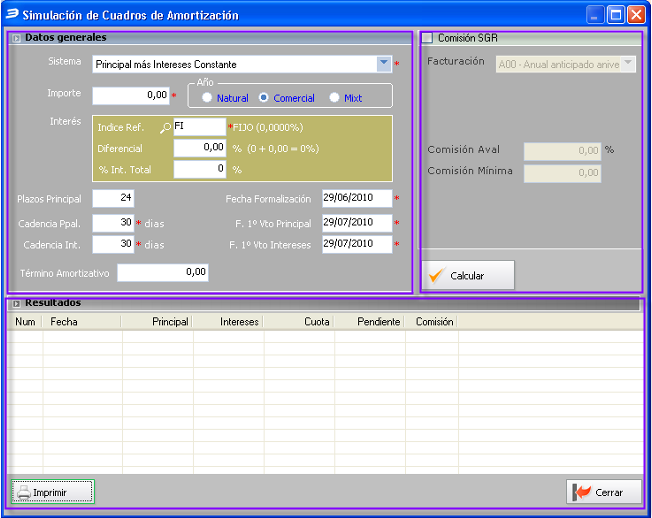Select the Natural year radio button

[x=207, y=98]
